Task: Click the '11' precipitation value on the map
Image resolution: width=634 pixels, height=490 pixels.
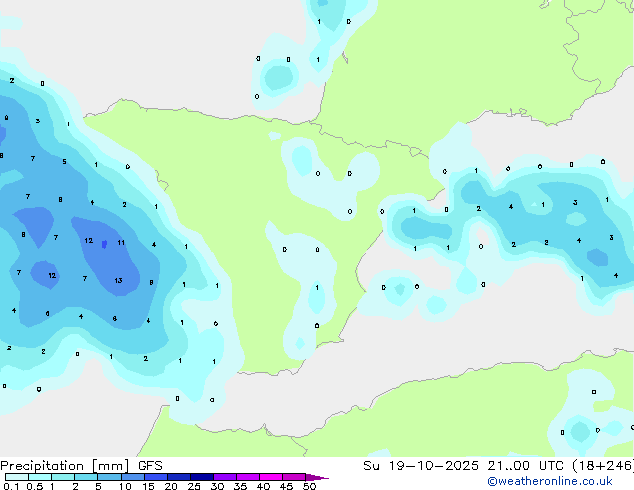Action: (x=121, y=243)
